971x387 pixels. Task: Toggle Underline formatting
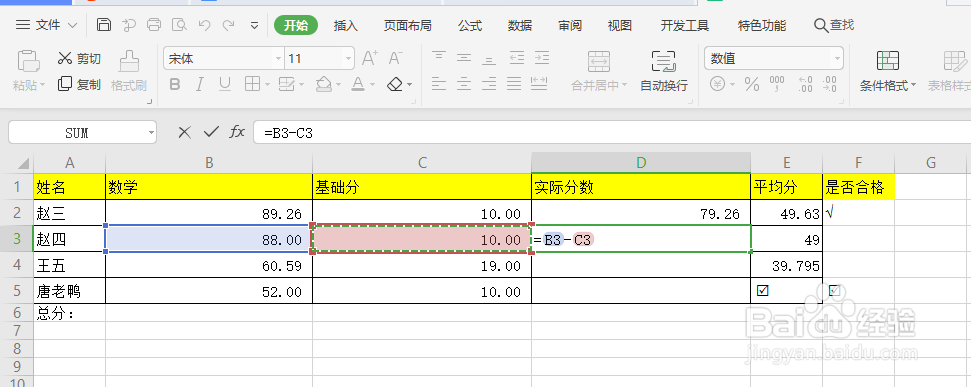tap(225, 84)
